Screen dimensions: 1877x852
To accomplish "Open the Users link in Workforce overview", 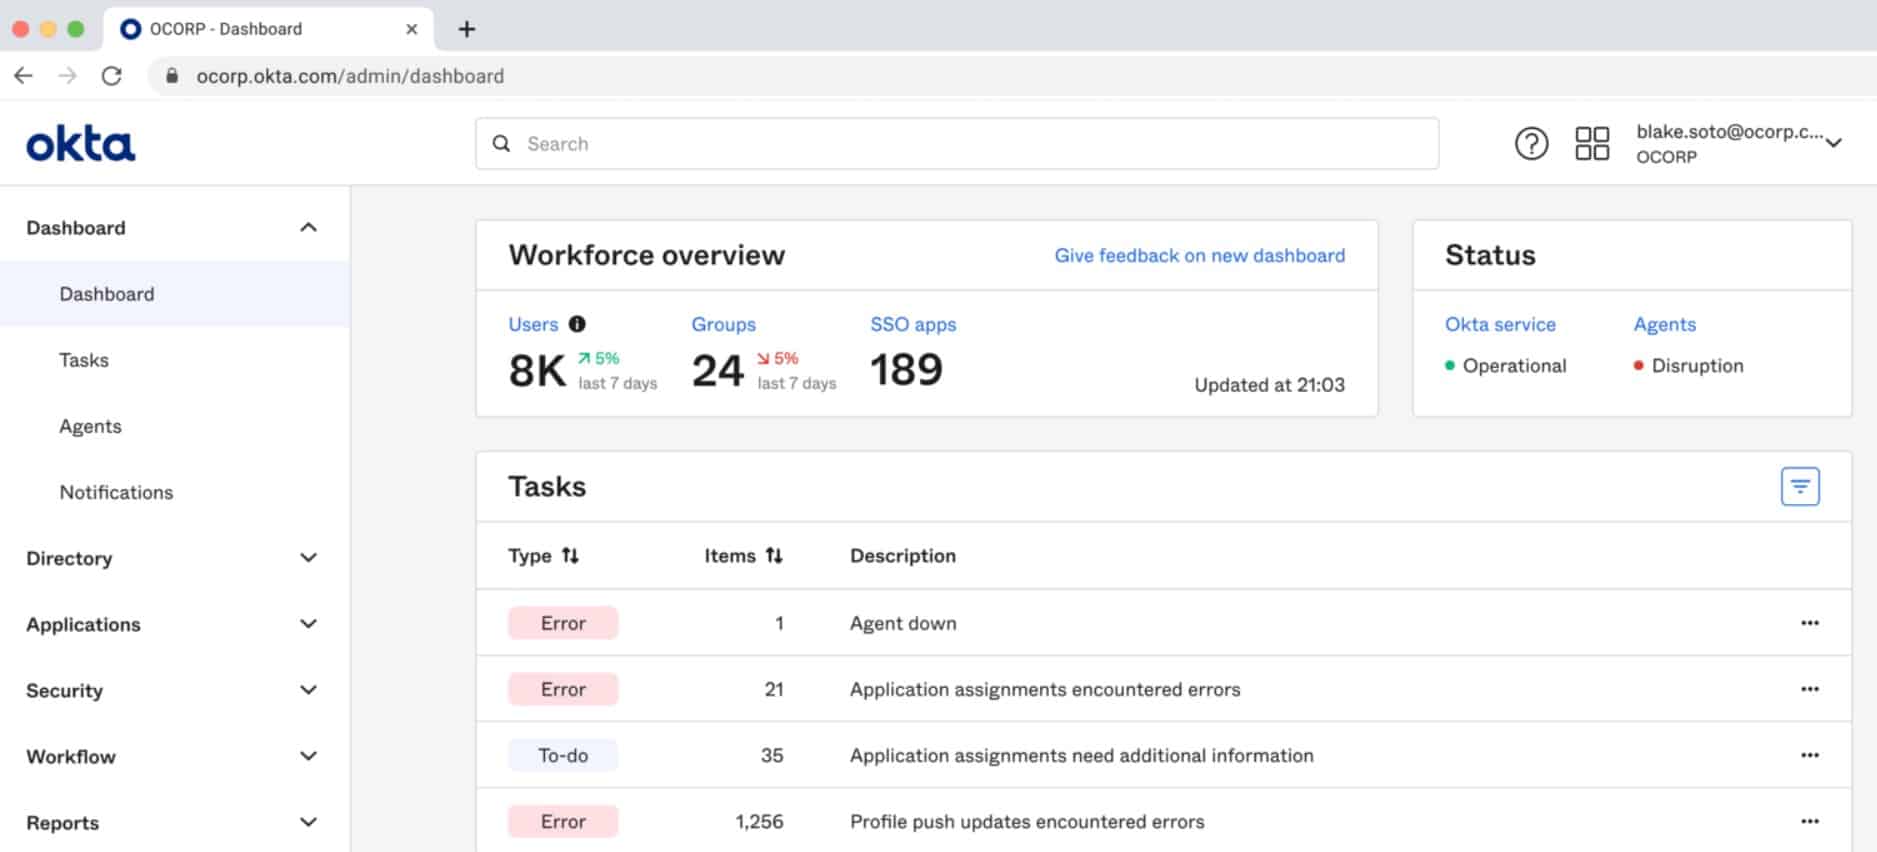I will [533, 324].
